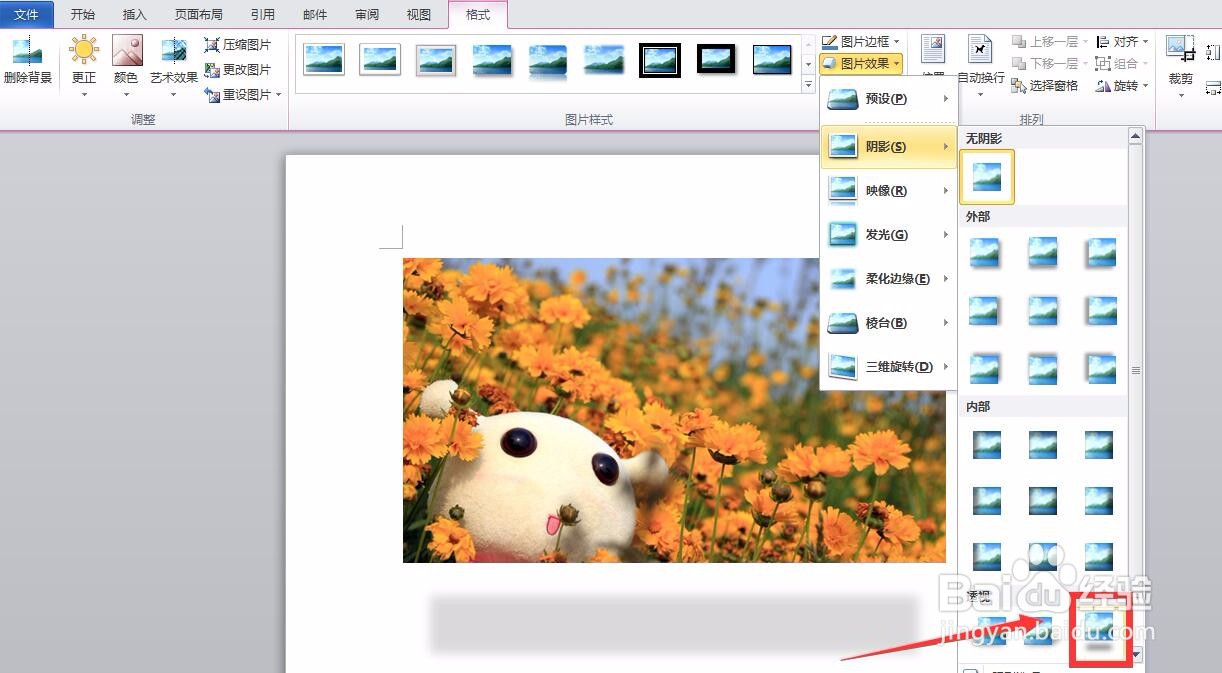Screen dimensions: 1222x673
Task: Switch to the 插入 Insert tab
Action: coord(134,15)
